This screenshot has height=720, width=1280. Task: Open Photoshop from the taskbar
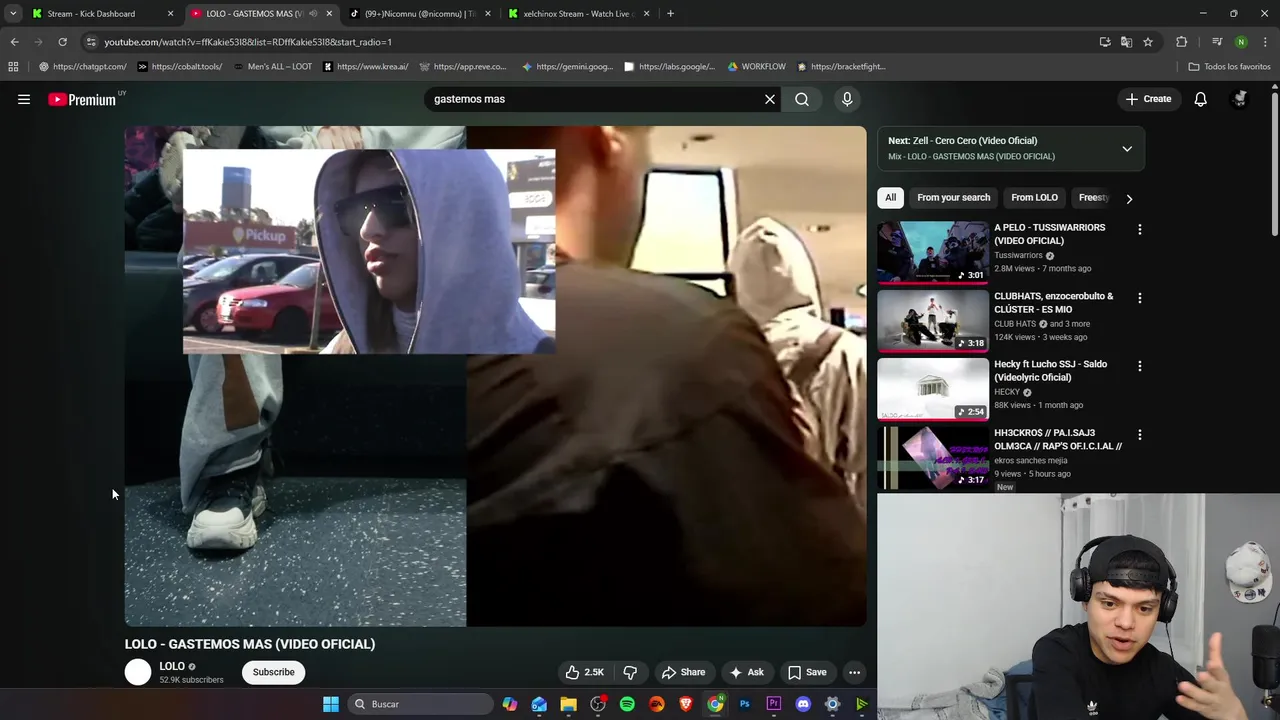pyautogui.click(x=744, y=704)
